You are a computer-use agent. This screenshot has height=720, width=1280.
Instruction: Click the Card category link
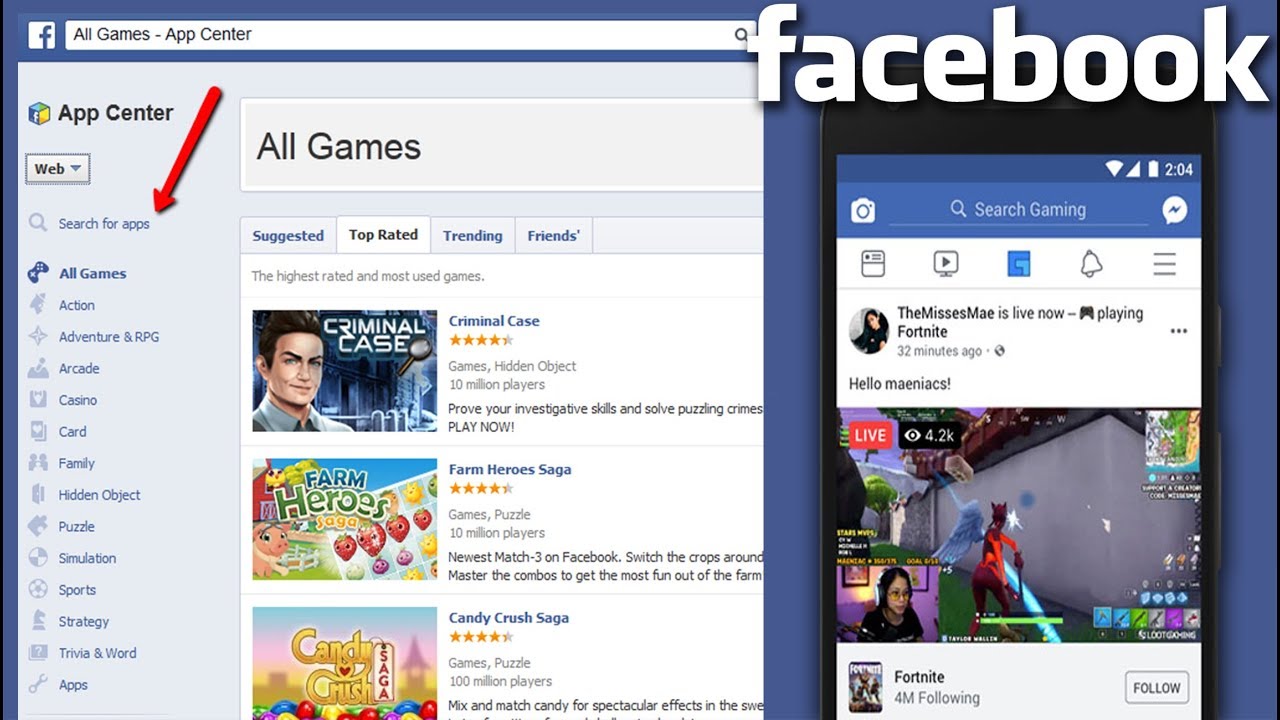pyautogui.click(x=72, y=432)
